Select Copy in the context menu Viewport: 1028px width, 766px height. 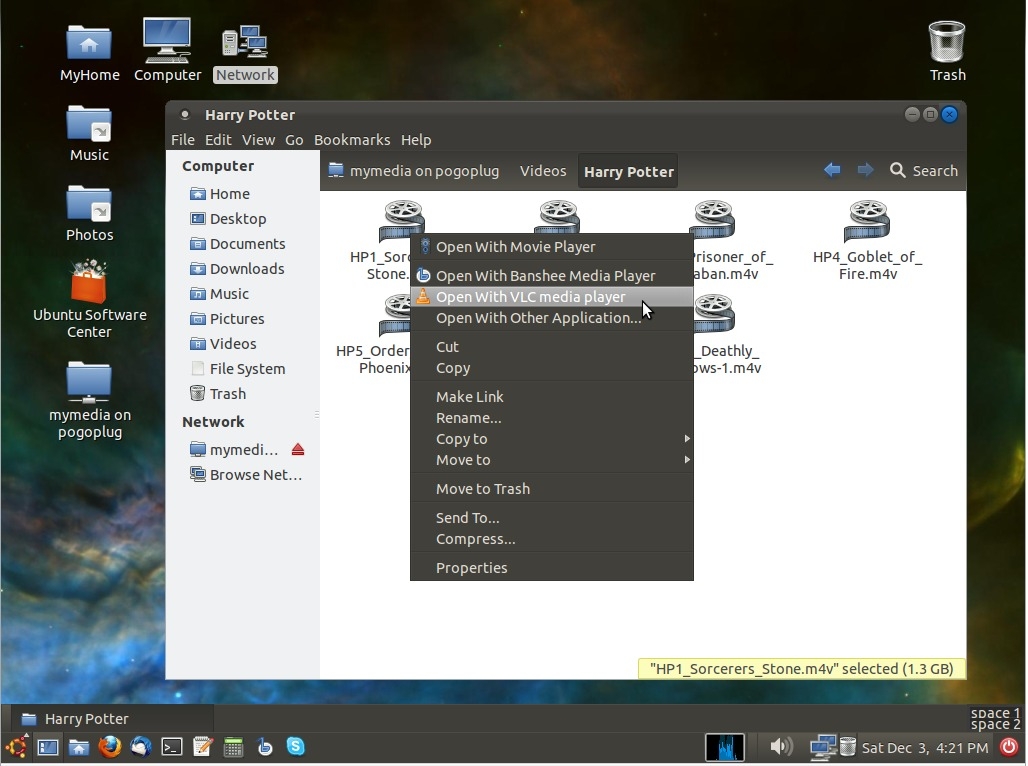[551, 367]
